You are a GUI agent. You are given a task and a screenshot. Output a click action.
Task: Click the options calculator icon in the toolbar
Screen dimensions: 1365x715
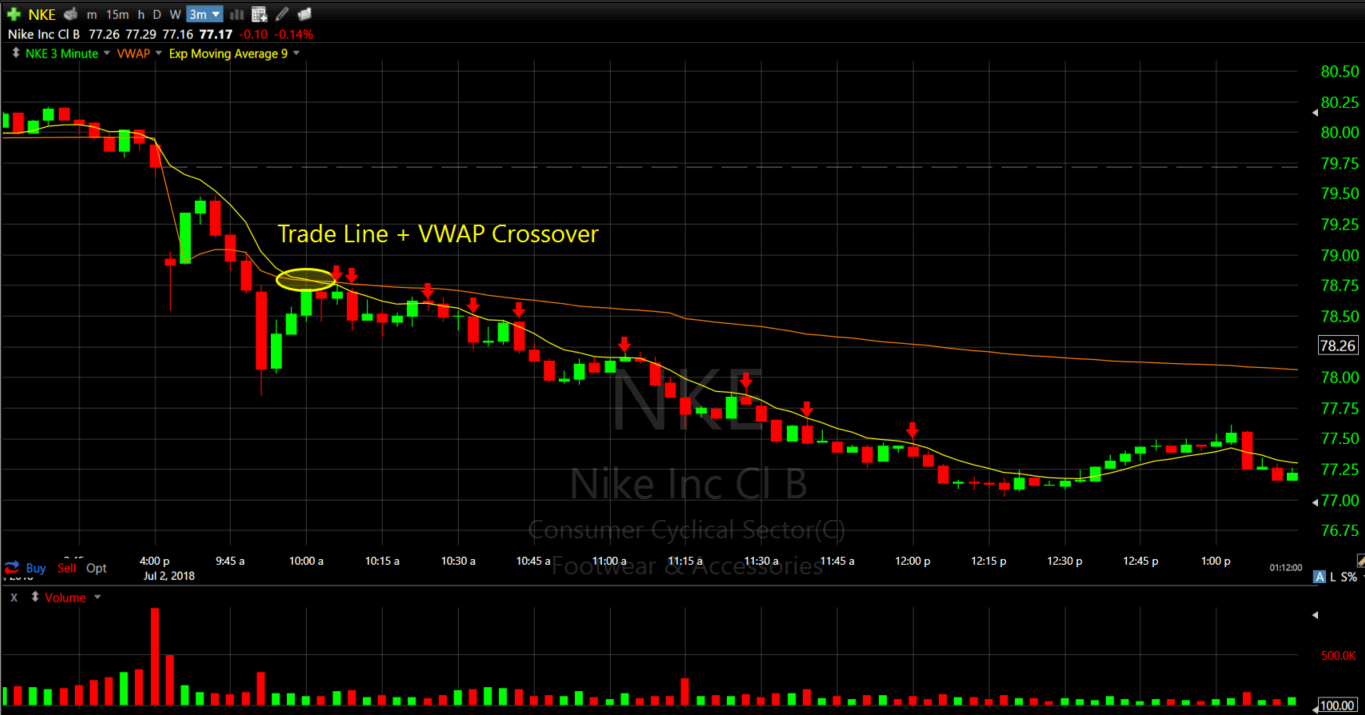(x=259, y=14)
